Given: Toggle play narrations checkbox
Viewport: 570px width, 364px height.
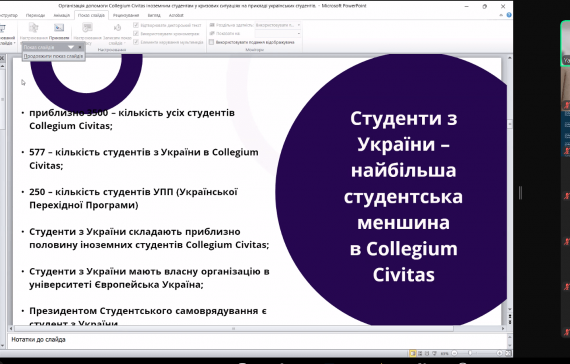Looking at the screenshot, I should [136, 25].
